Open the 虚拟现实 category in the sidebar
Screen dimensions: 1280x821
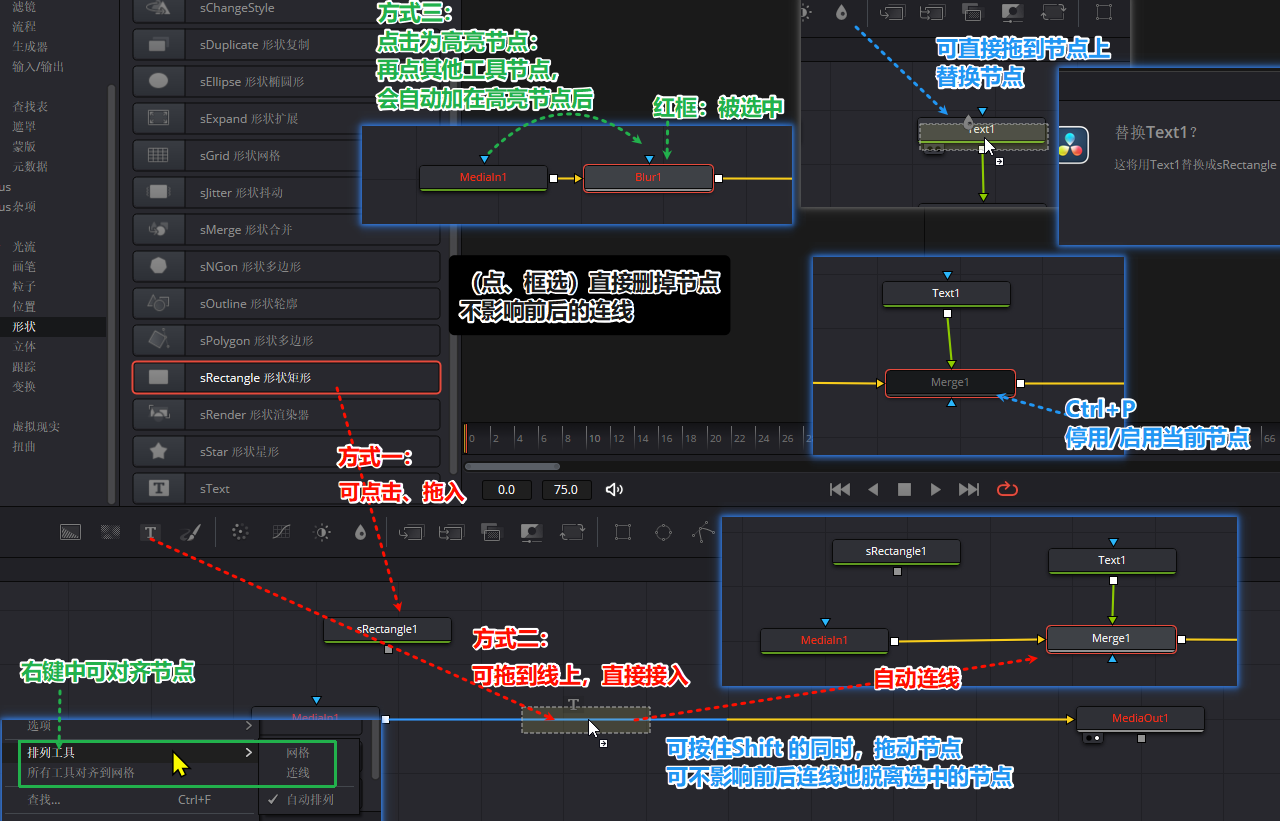36,426
